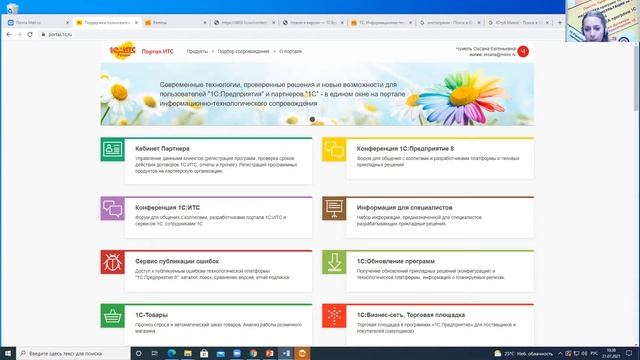The image size is (640, 360).
Task: Open the green Кабинет Партнера card icon
Action: click(x=112, y=149)
